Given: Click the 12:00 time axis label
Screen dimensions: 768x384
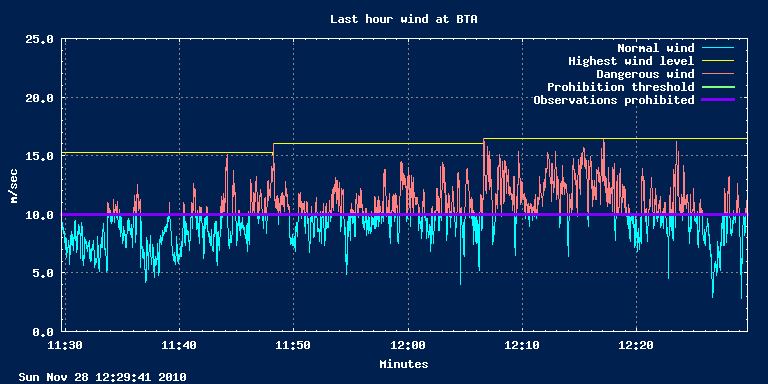Looking at the screenshot, I should click(x=408, y=345).
